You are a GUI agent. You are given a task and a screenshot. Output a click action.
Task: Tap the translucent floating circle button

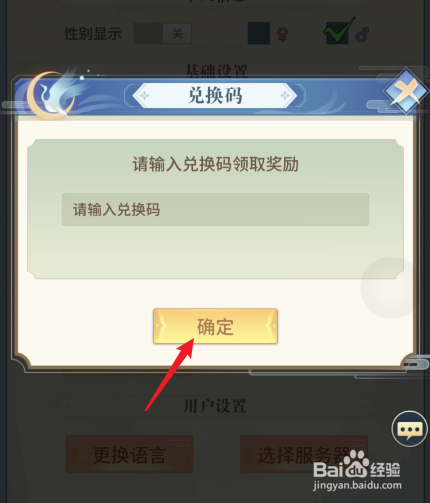(x=391, y=287)
